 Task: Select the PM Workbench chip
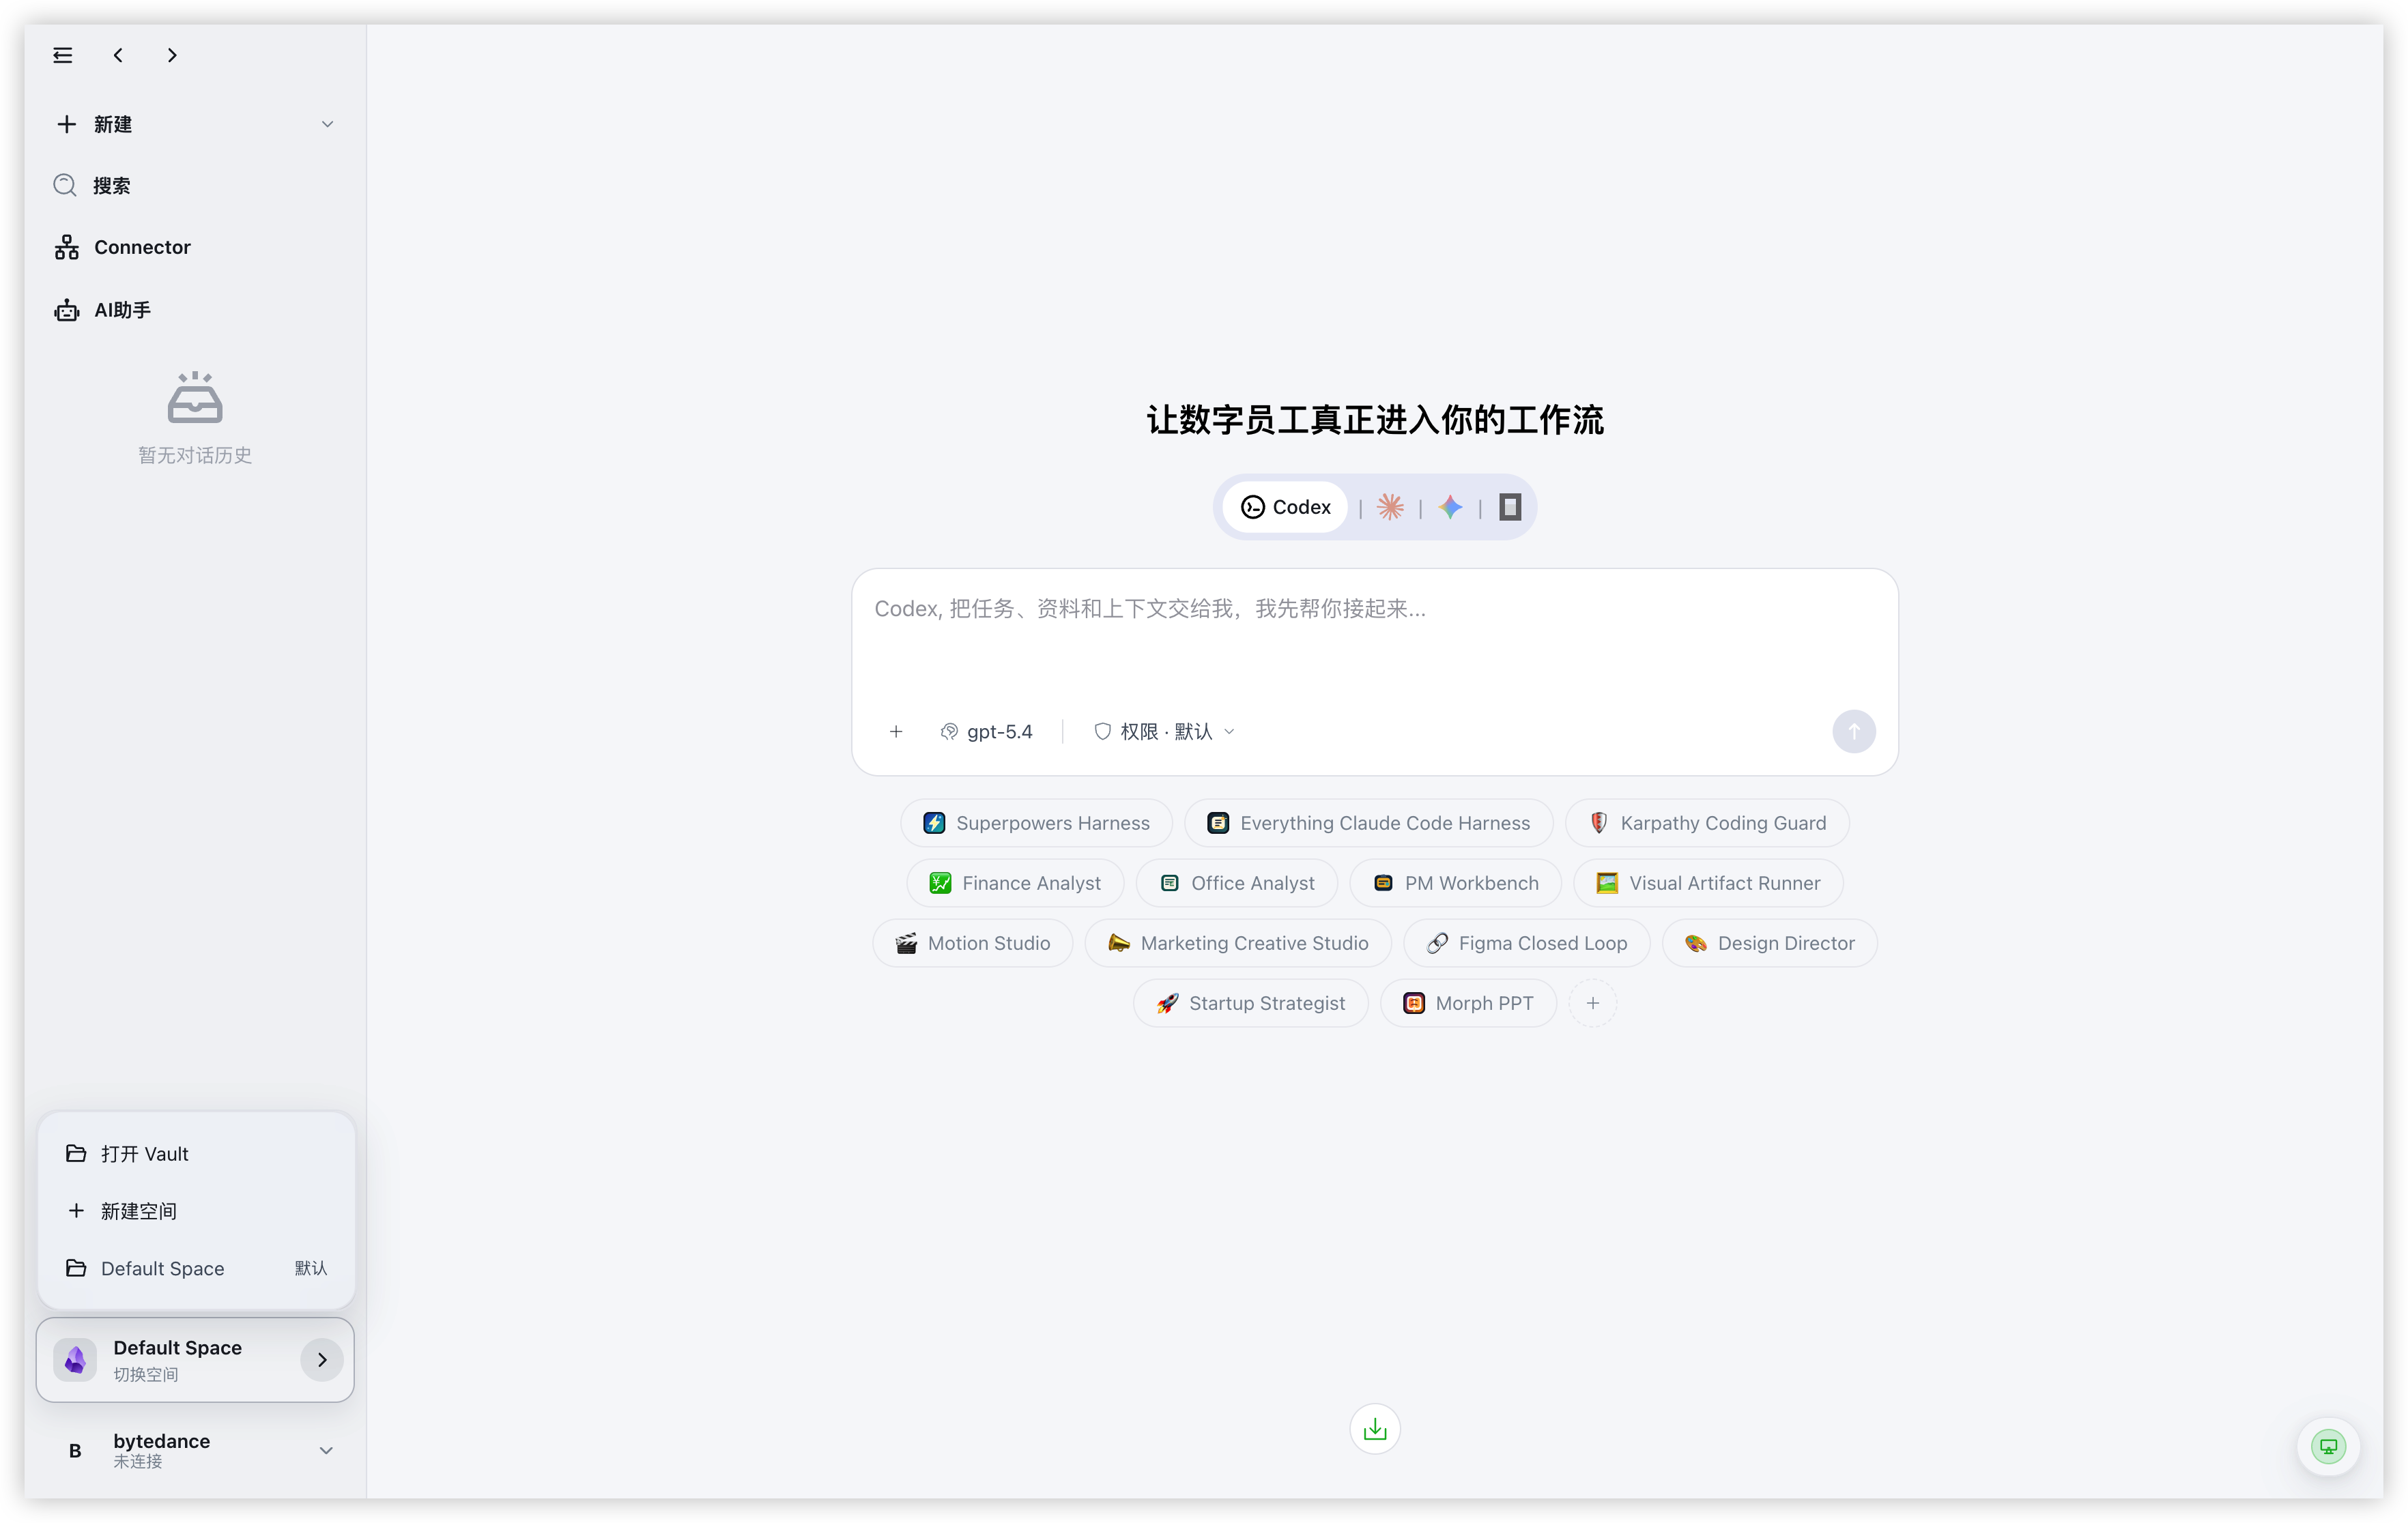coord(1455,883)
